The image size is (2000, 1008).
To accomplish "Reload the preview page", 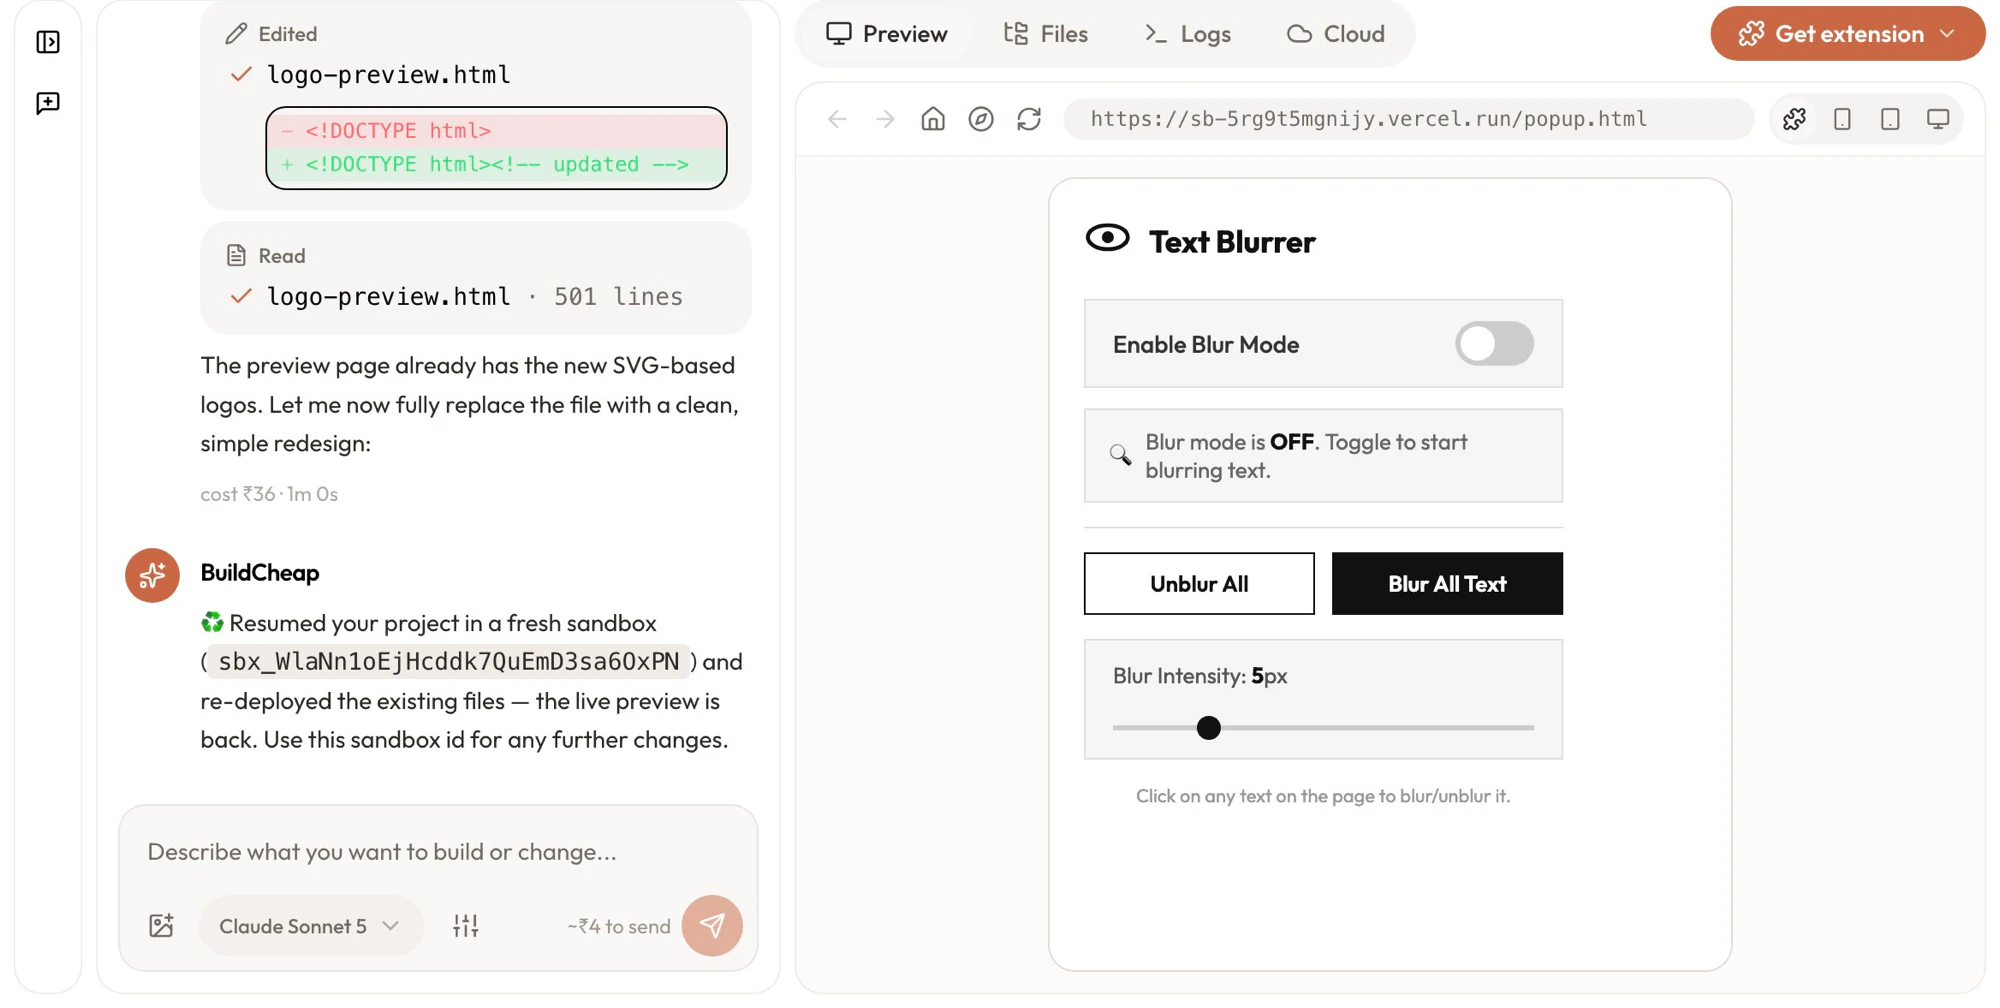I will pyautogui.click(x=1029, y=119).
